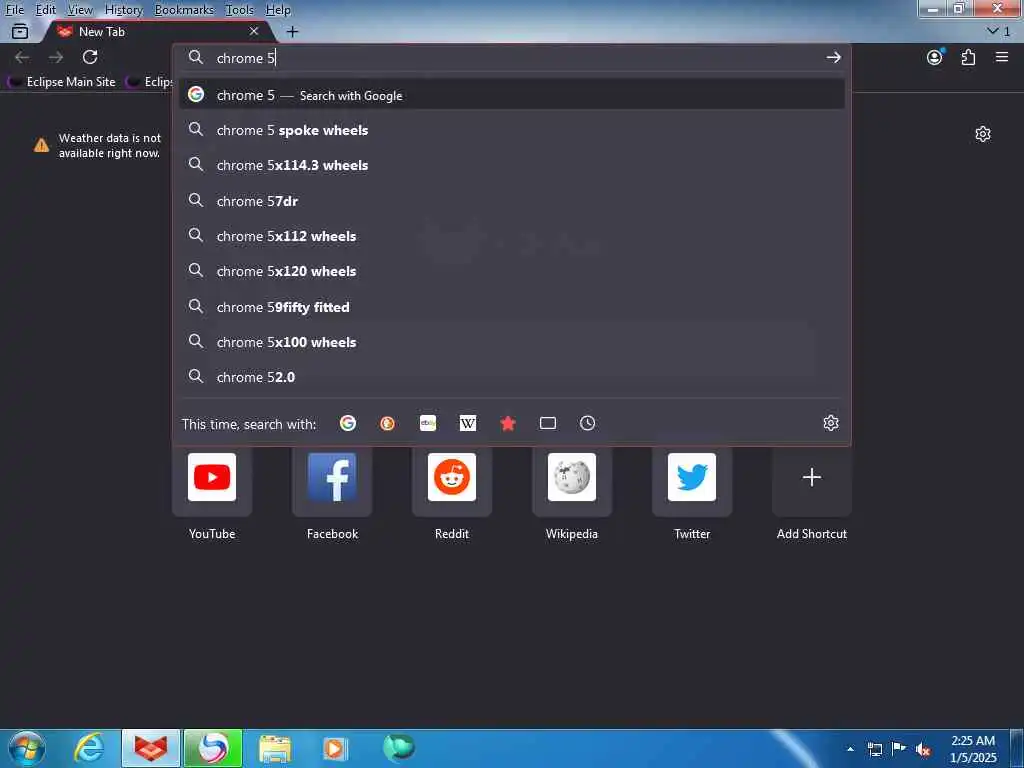Open the extensions puzzle icon
1024x768 pixels.
(968, 57)
